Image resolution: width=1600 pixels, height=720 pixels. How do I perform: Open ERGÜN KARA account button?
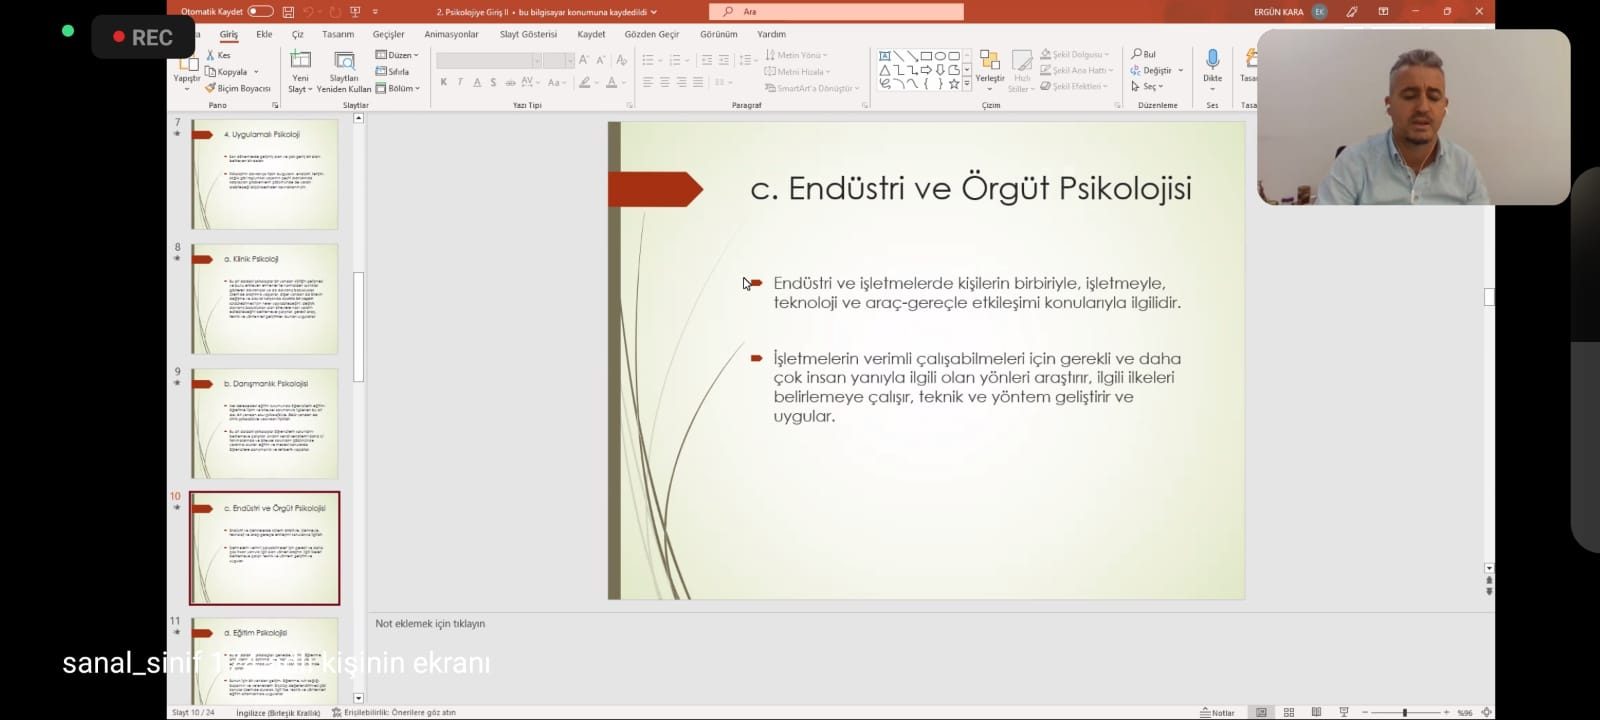pos(1290,12)
